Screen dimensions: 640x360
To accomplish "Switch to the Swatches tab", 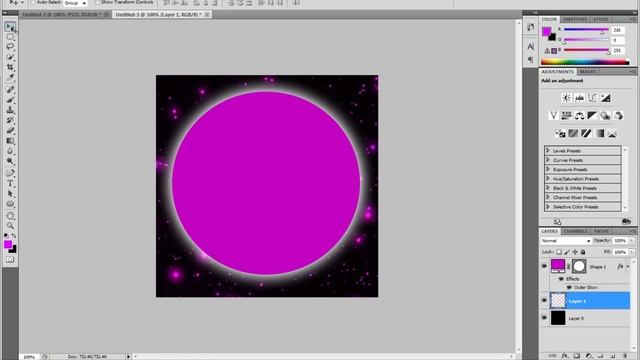I will tap(575, 19).
